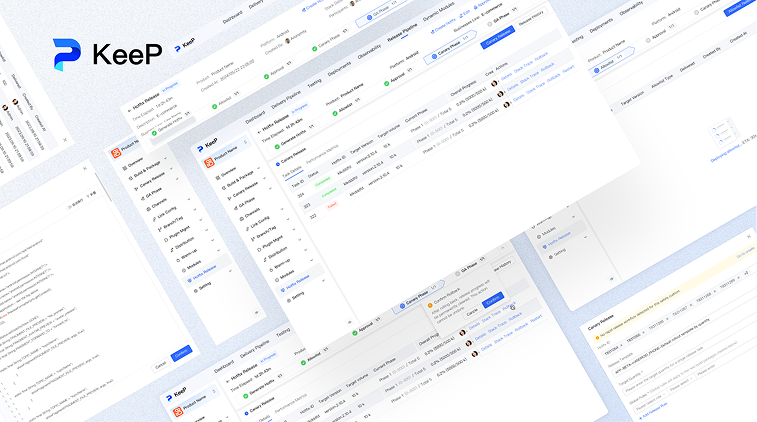The image size is (757, 422).
Task: Click Cancel button in code dialog
Action: pyautogui.click(x=161, y=365)
